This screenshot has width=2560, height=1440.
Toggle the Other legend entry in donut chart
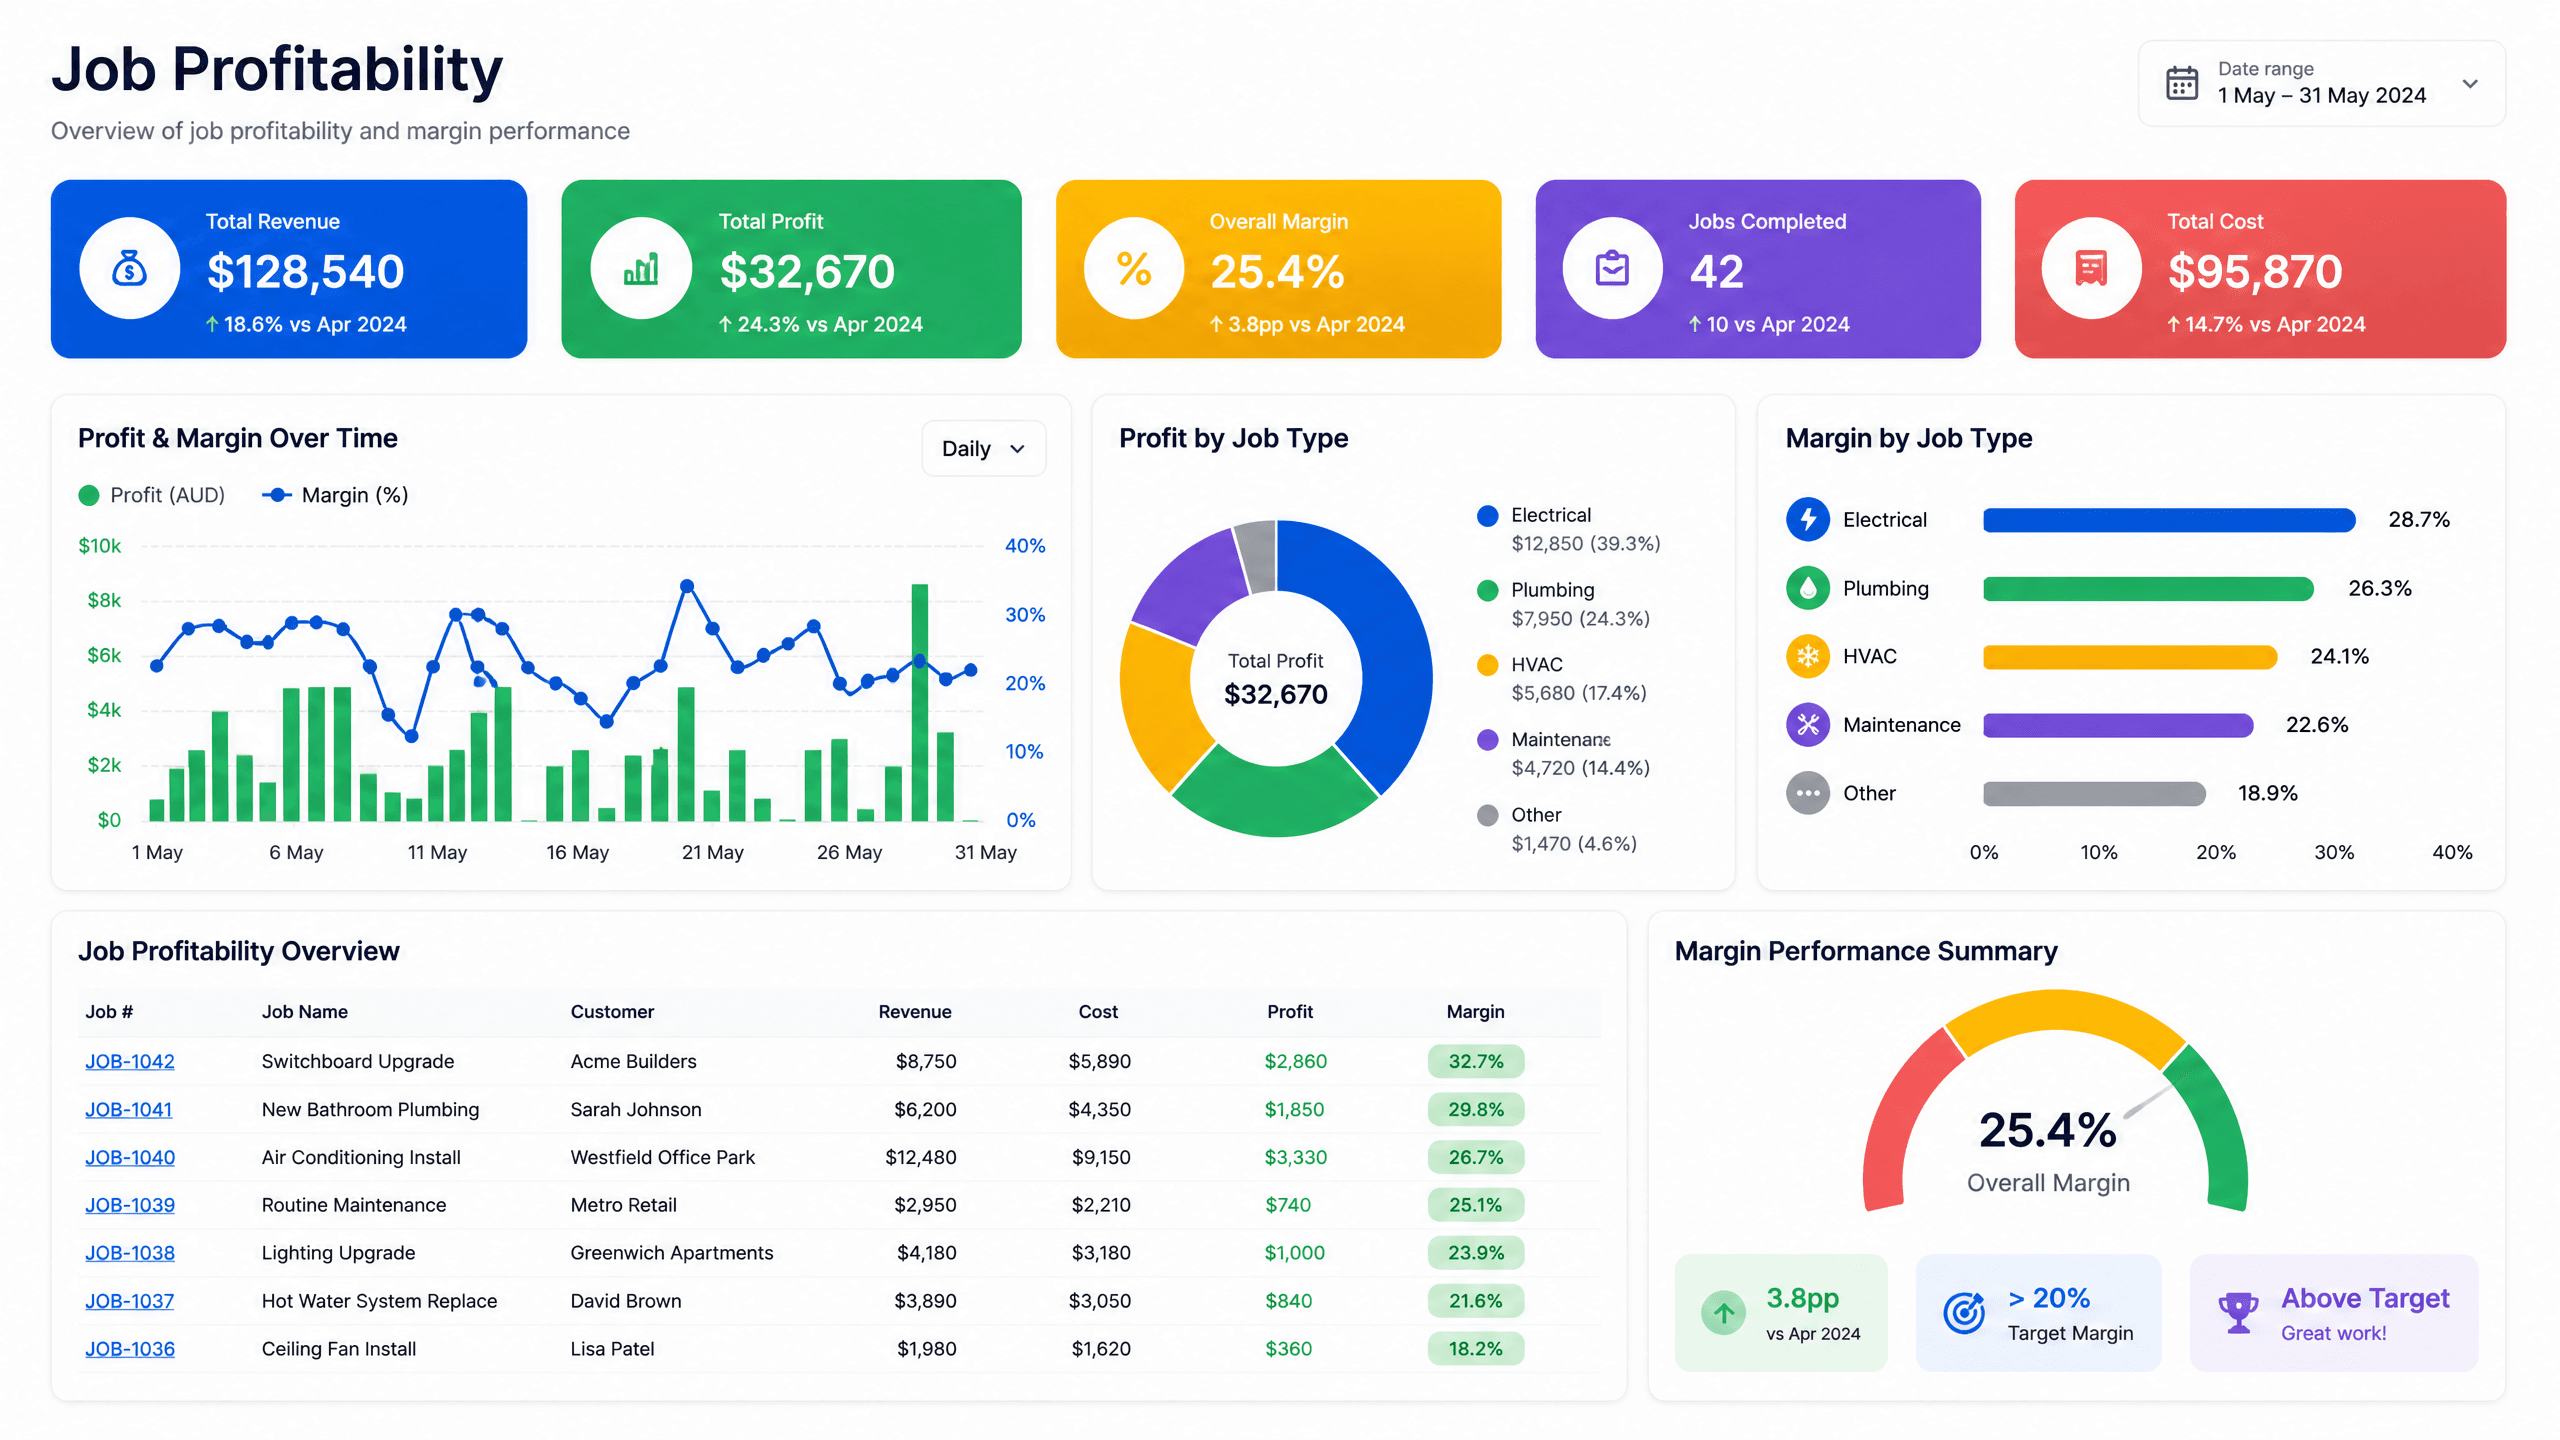click(1557, 829)
